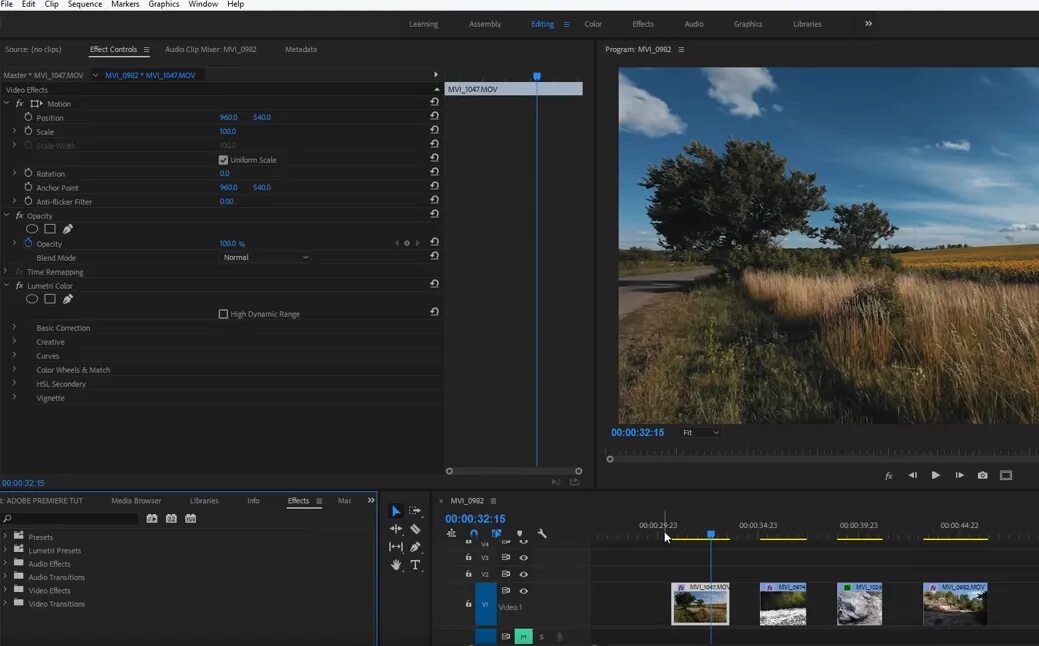Select free draw bezier pen under Opacity
Viewport: 1039px width, 646px height.
click(x=68, y=229)
